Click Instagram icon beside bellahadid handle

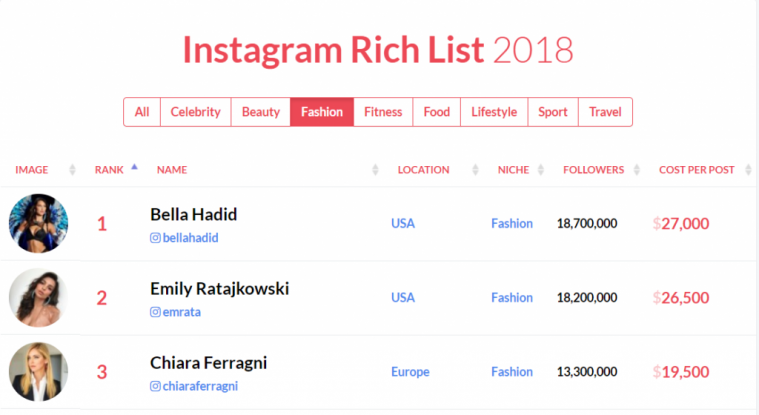(x=155, y=238)
